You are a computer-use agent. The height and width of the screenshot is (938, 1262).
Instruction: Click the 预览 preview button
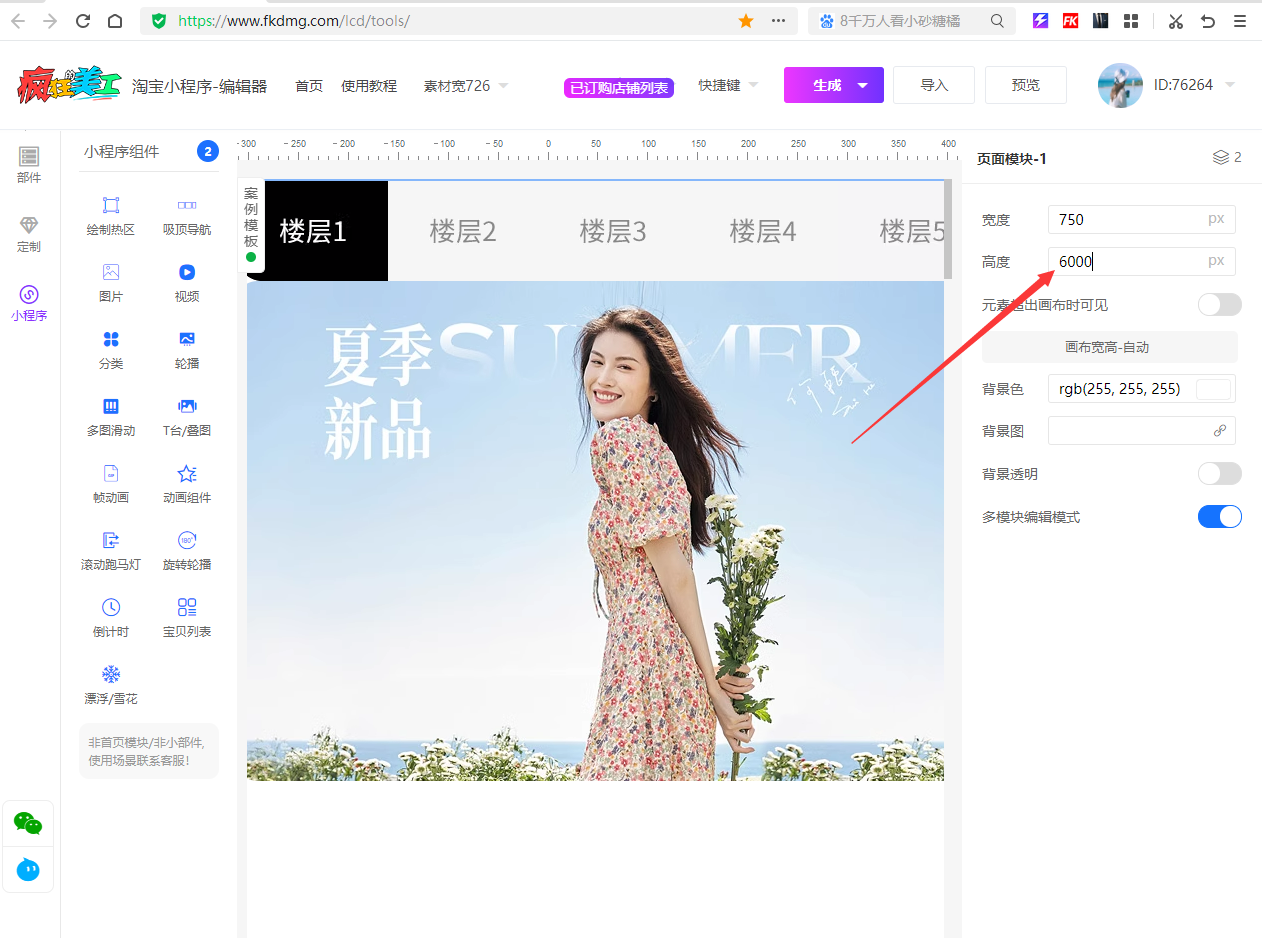(x=1026, y=85)
